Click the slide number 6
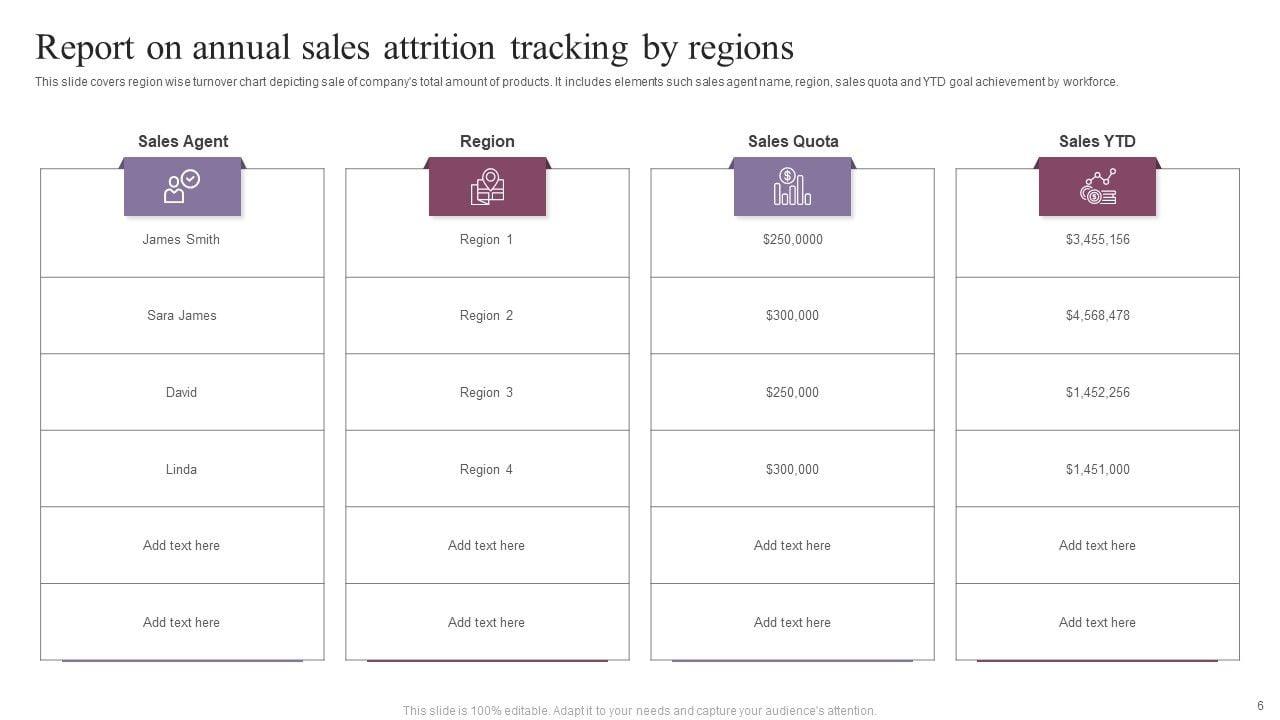The width and height of the screenshot is (1280, 720). 1260,705
